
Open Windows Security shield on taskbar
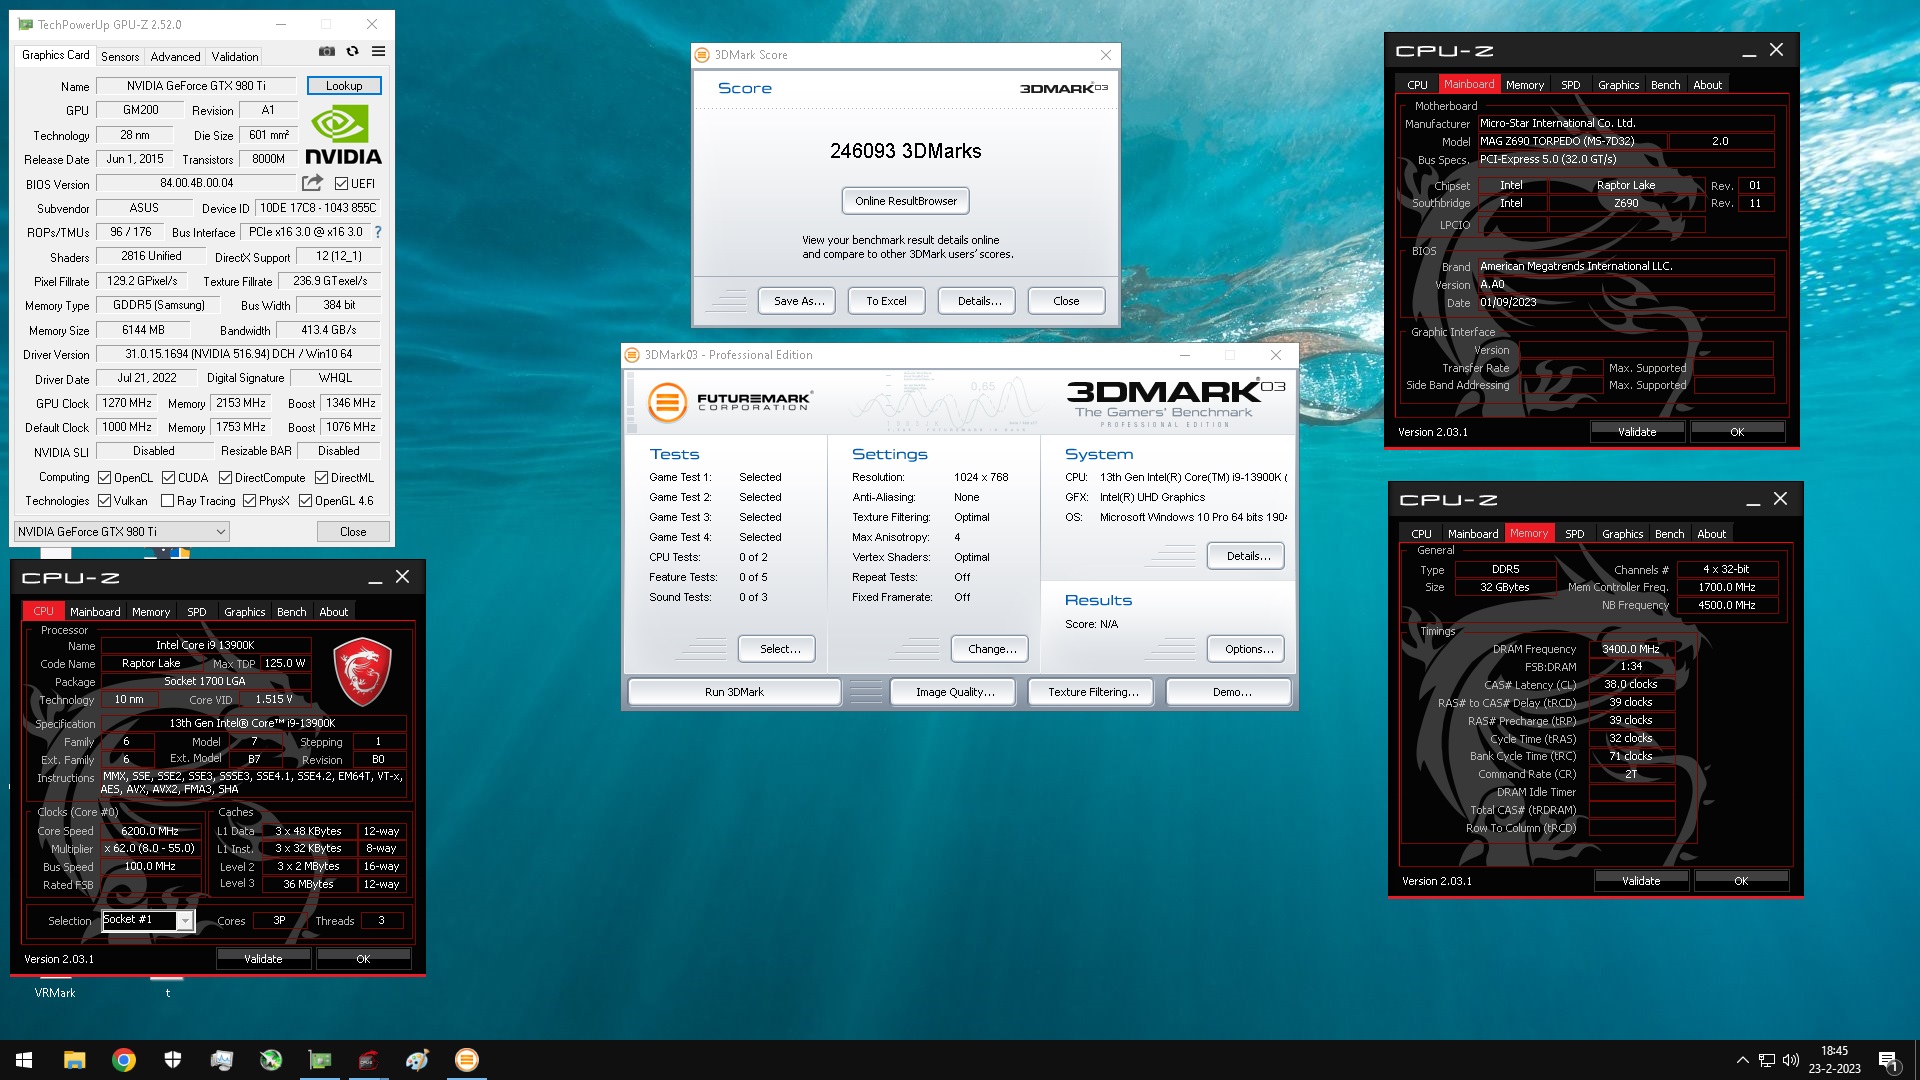pos(172,1060)
